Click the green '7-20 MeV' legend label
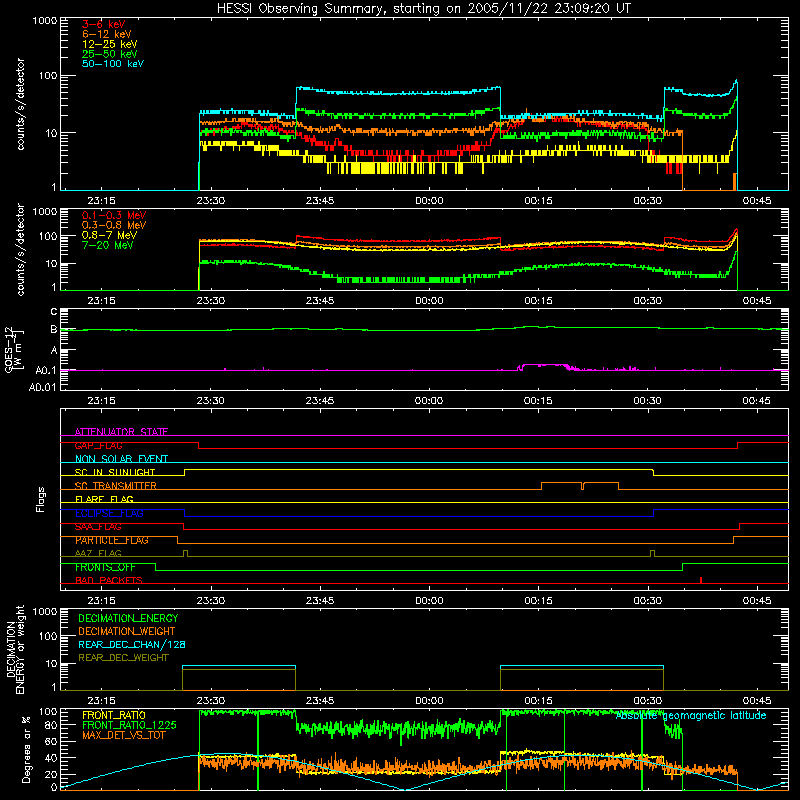 [x=107, y=245]
